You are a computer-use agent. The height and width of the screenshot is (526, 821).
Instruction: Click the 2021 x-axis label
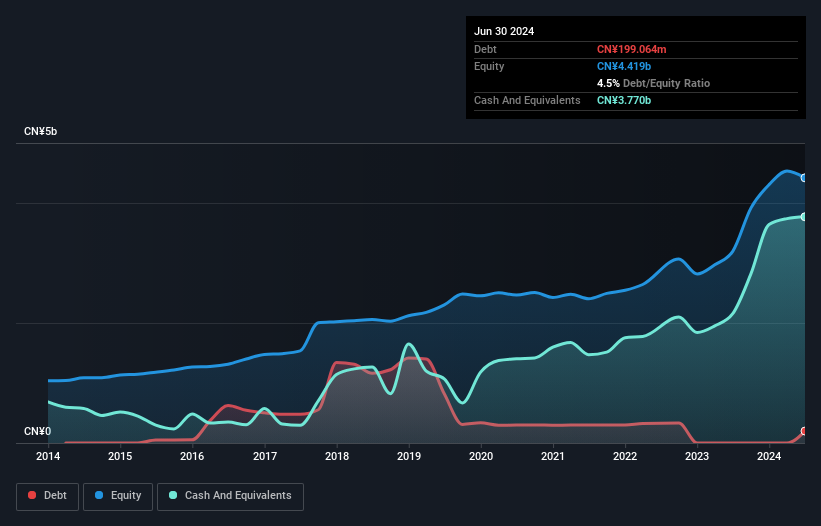(553, 456)
